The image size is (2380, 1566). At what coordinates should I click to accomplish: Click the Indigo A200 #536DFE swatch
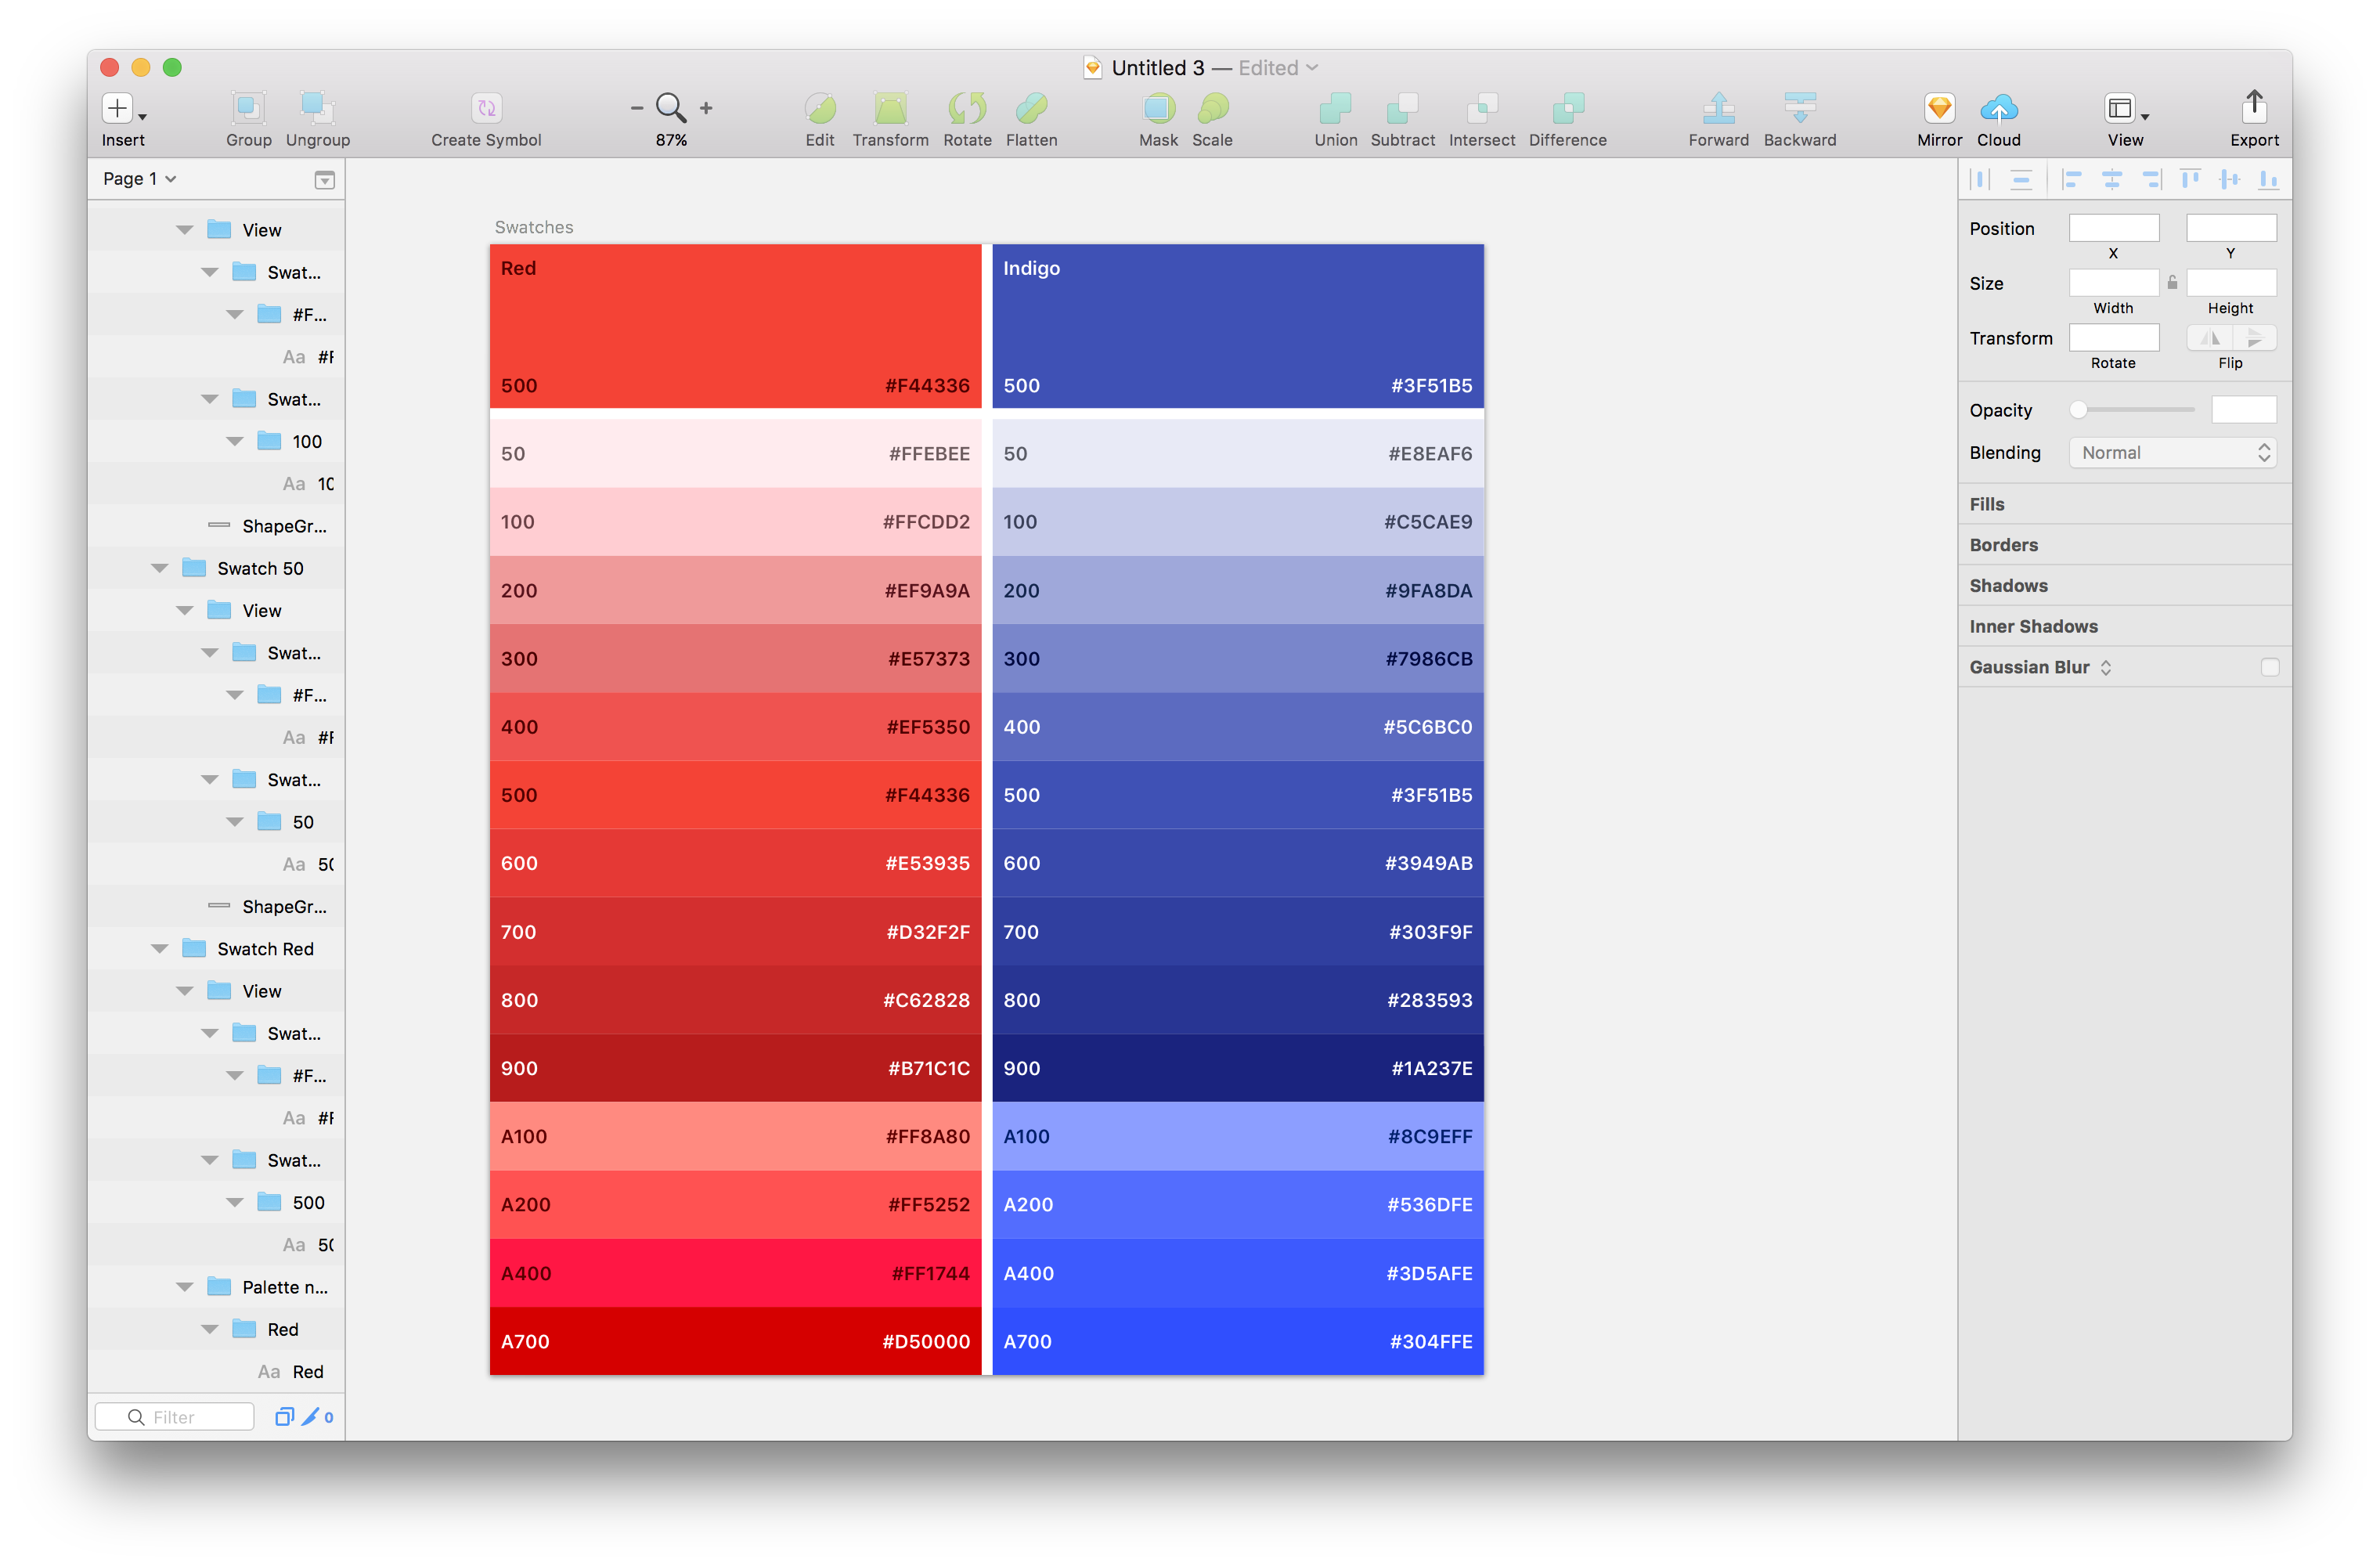1237,1205
